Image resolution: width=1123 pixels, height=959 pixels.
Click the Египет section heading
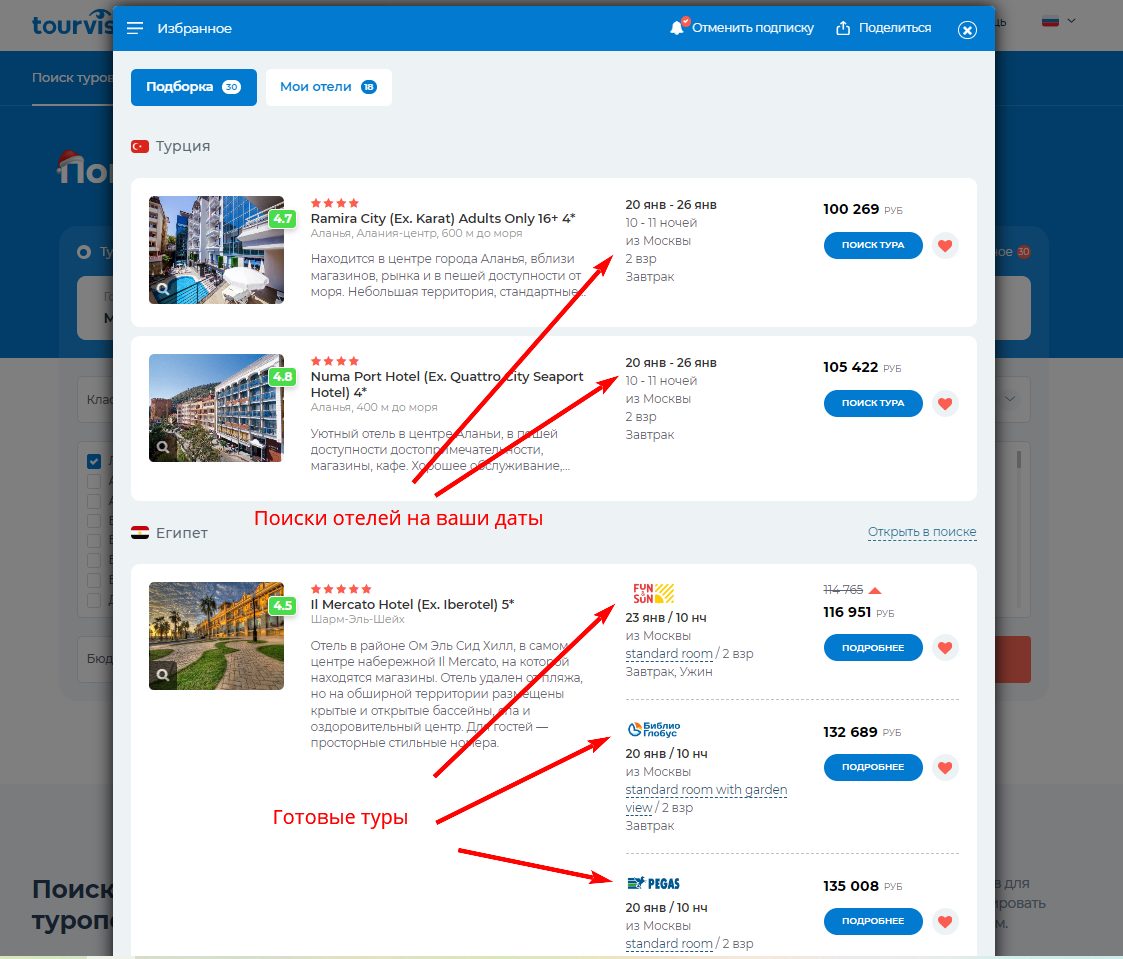point(182,533)
